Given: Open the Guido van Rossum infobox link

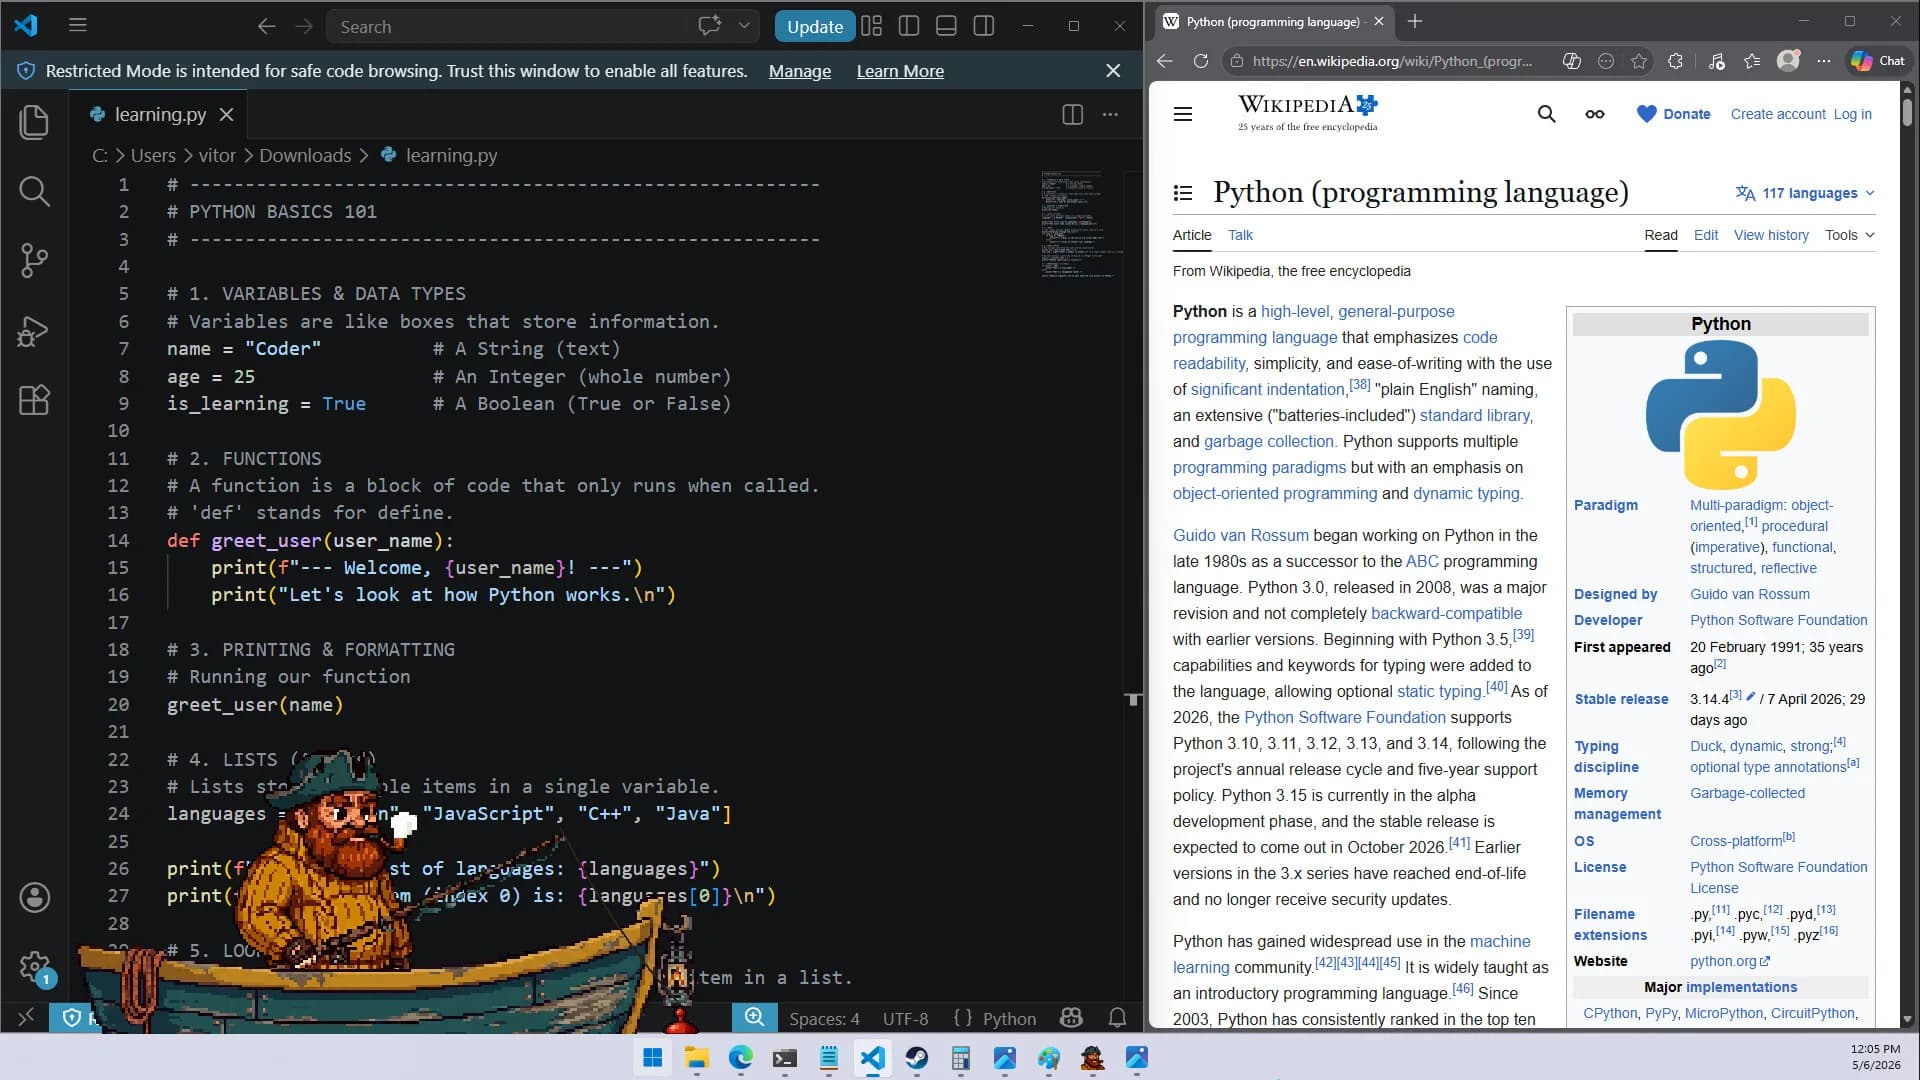Looking at the screenshot, I should point(1750,594).
